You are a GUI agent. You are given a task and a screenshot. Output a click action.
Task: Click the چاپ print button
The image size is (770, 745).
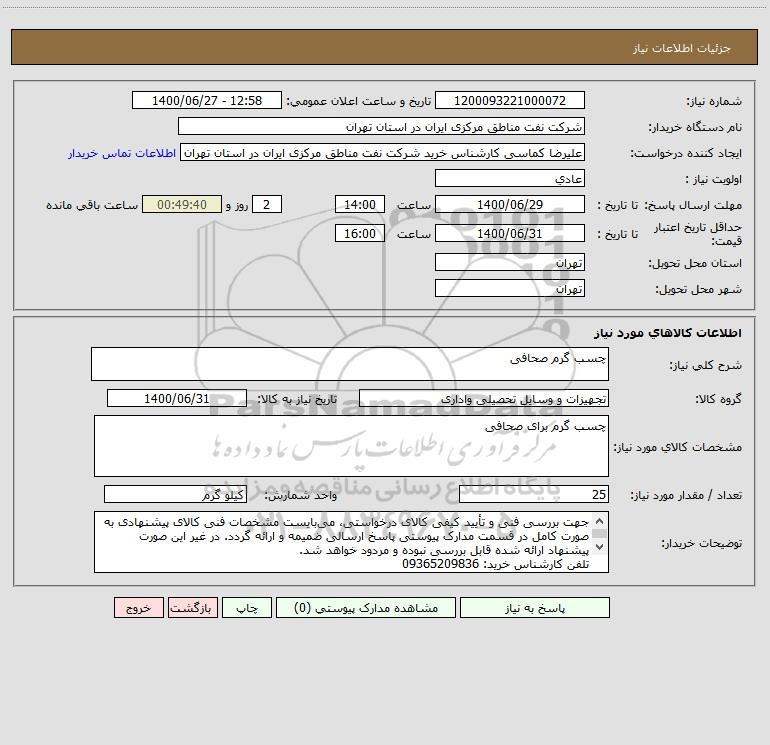click(247, 608)
